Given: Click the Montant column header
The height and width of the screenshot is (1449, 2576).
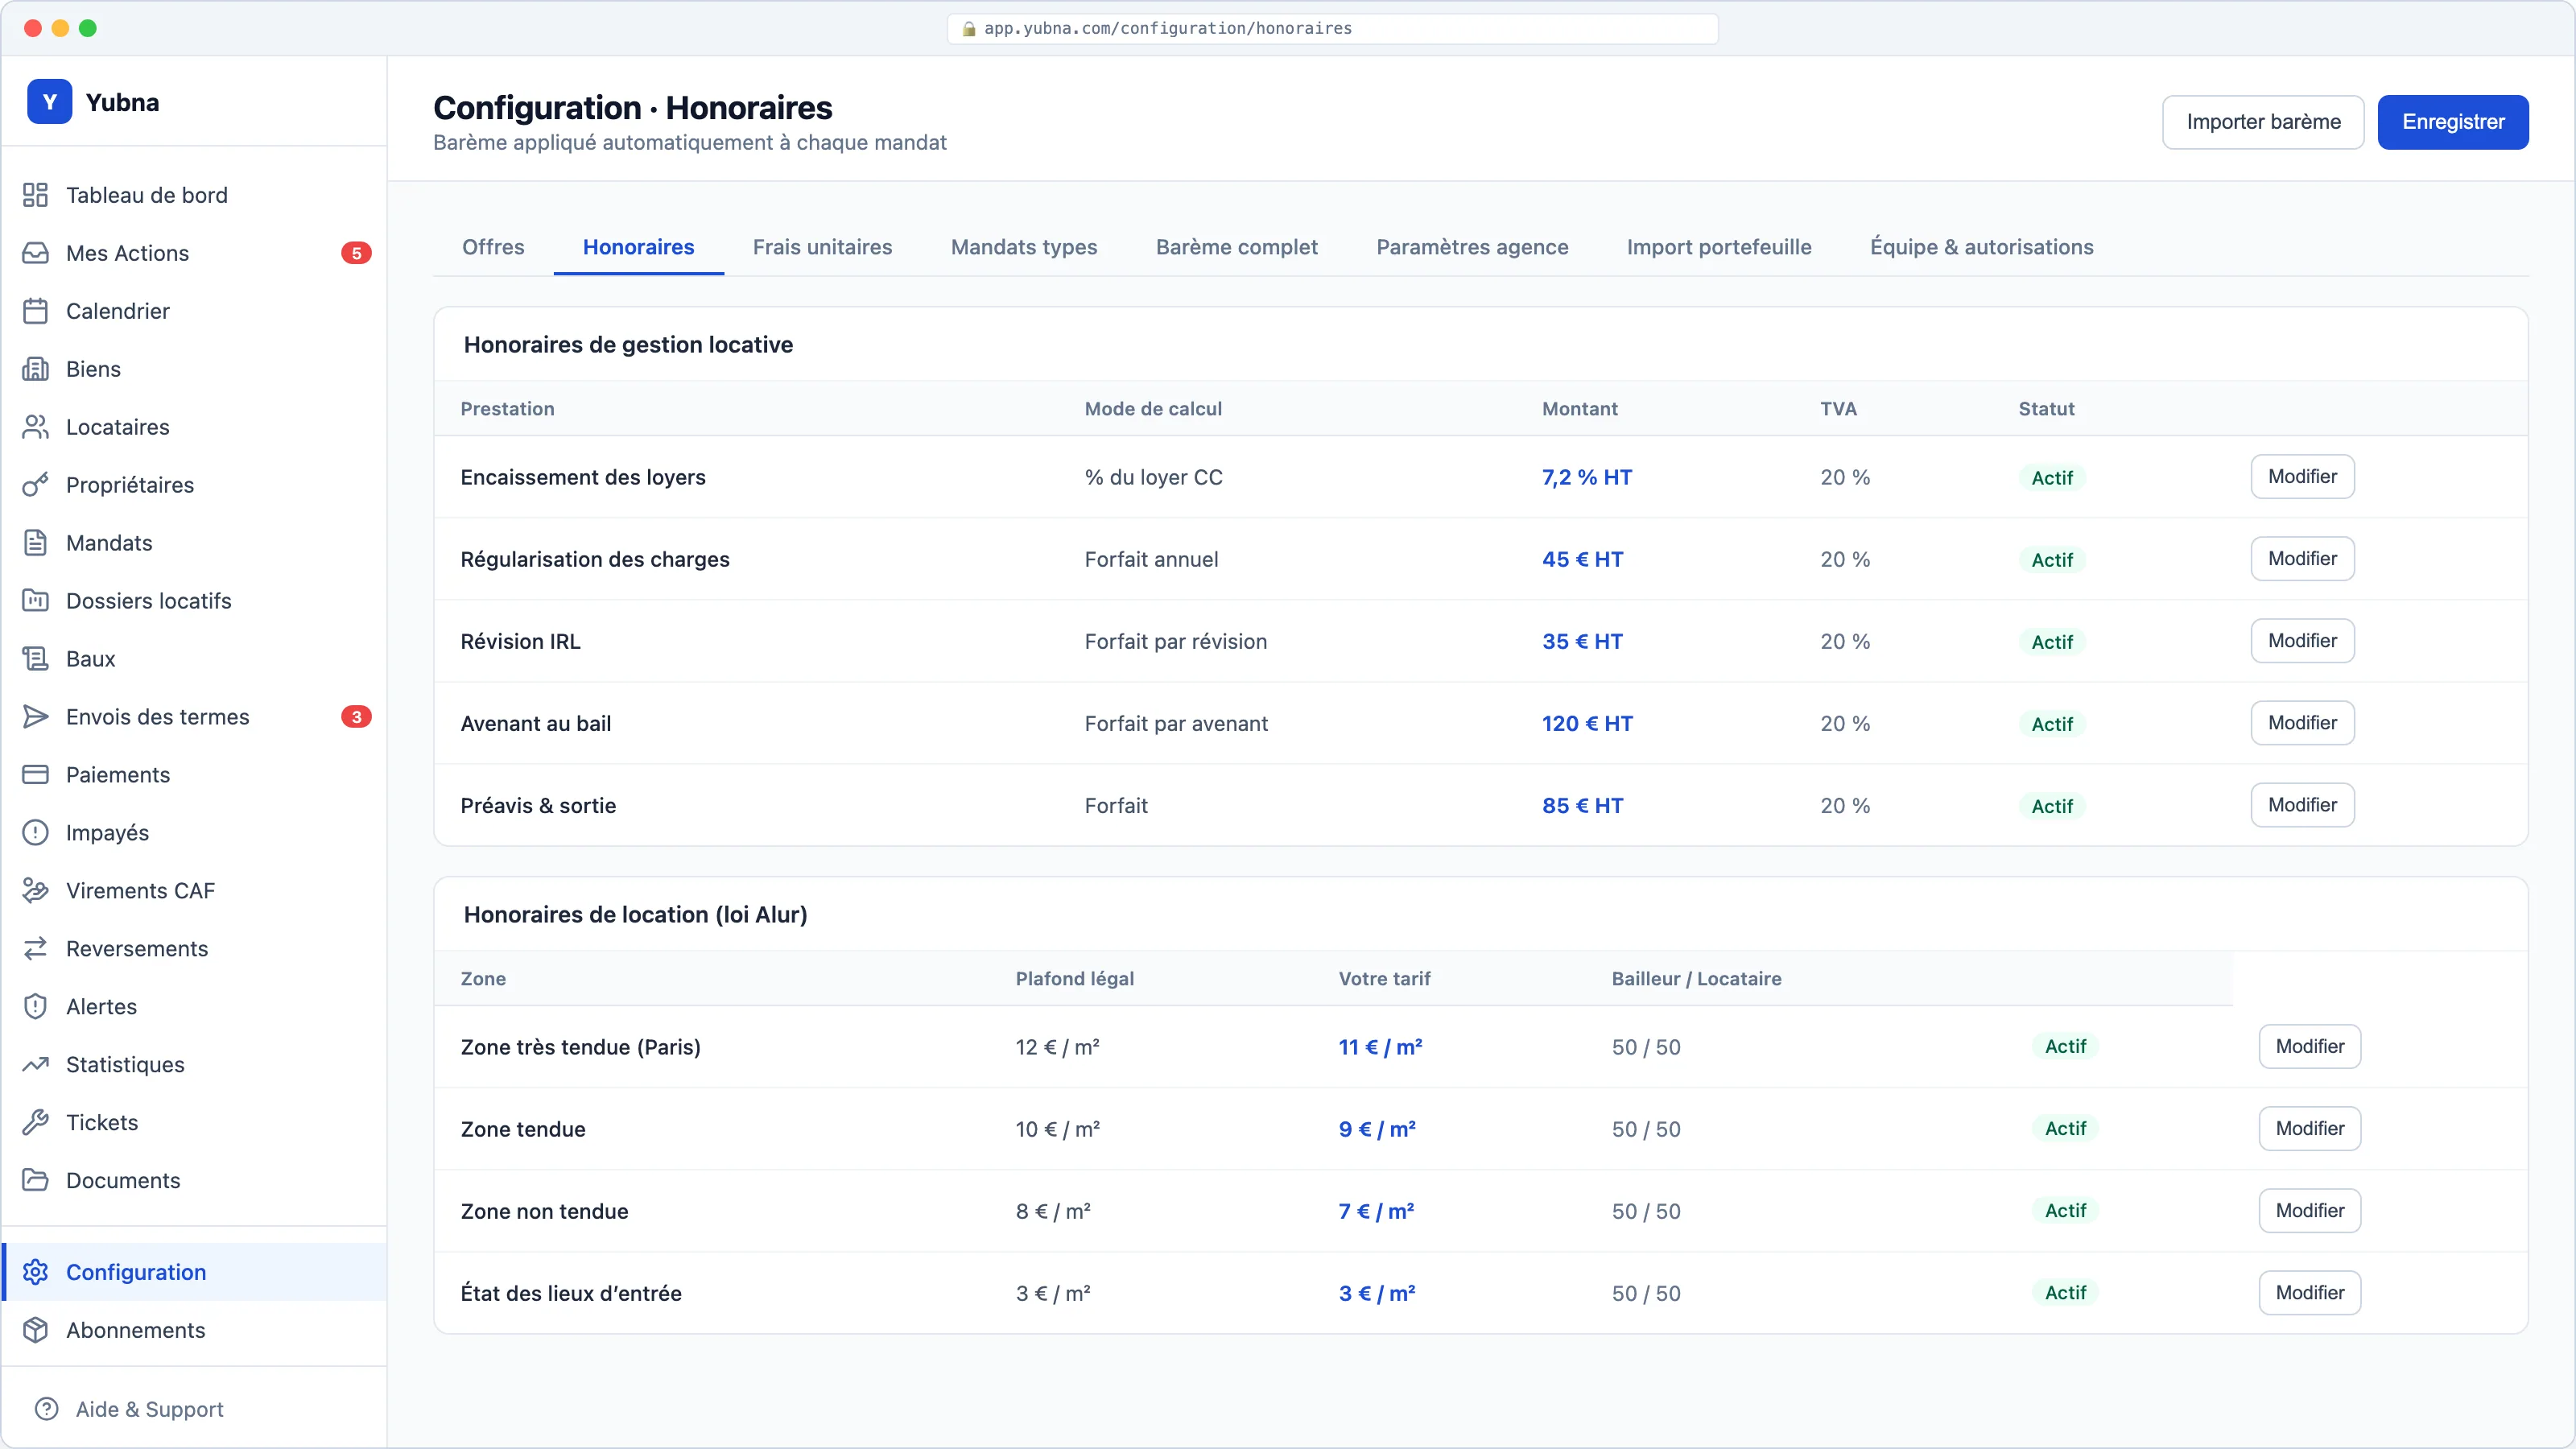Looking at the screenshot, I should click(x=1579, y=409).
